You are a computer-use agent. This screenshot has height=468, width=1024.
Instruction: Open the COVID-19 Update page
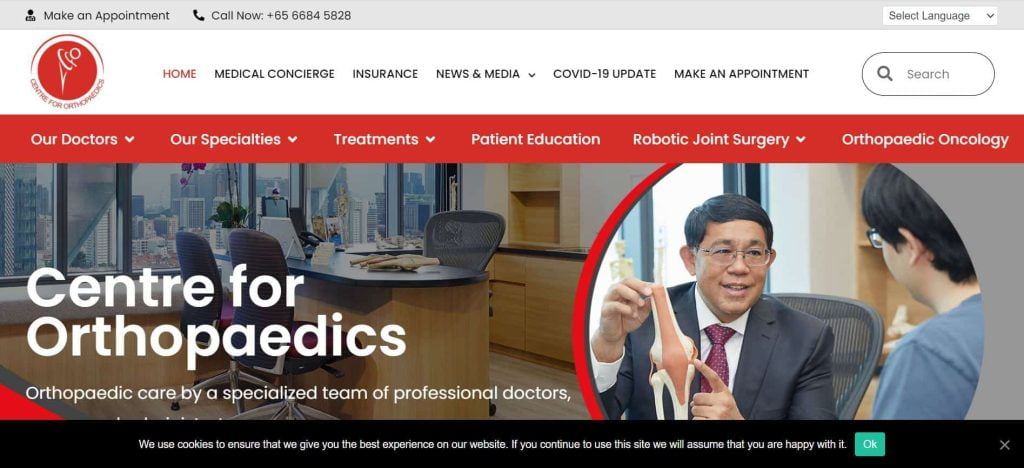[605, 74]
